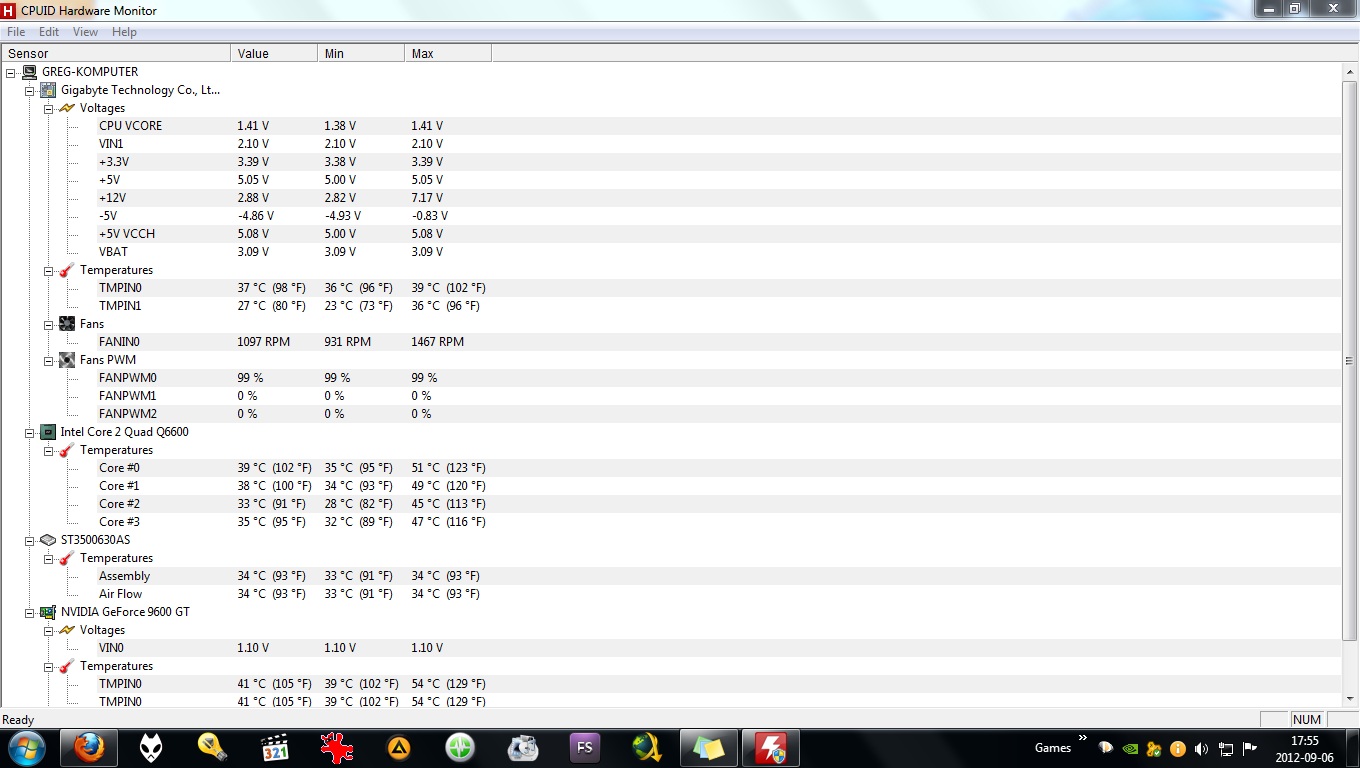This screenshot has height=768, width=1360.
Task: Open the File menu
Action: (x=16, y=31)
